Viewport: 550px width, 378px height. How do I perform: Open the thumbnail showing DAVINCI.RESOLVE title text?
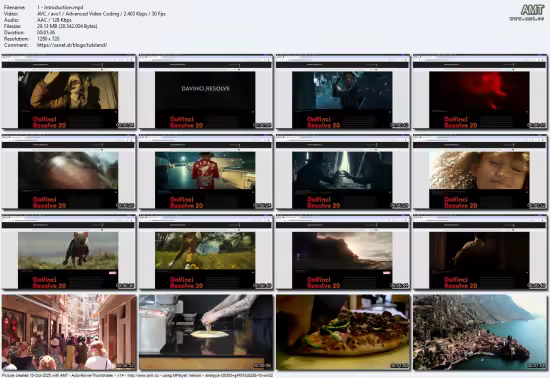(206, 92)
